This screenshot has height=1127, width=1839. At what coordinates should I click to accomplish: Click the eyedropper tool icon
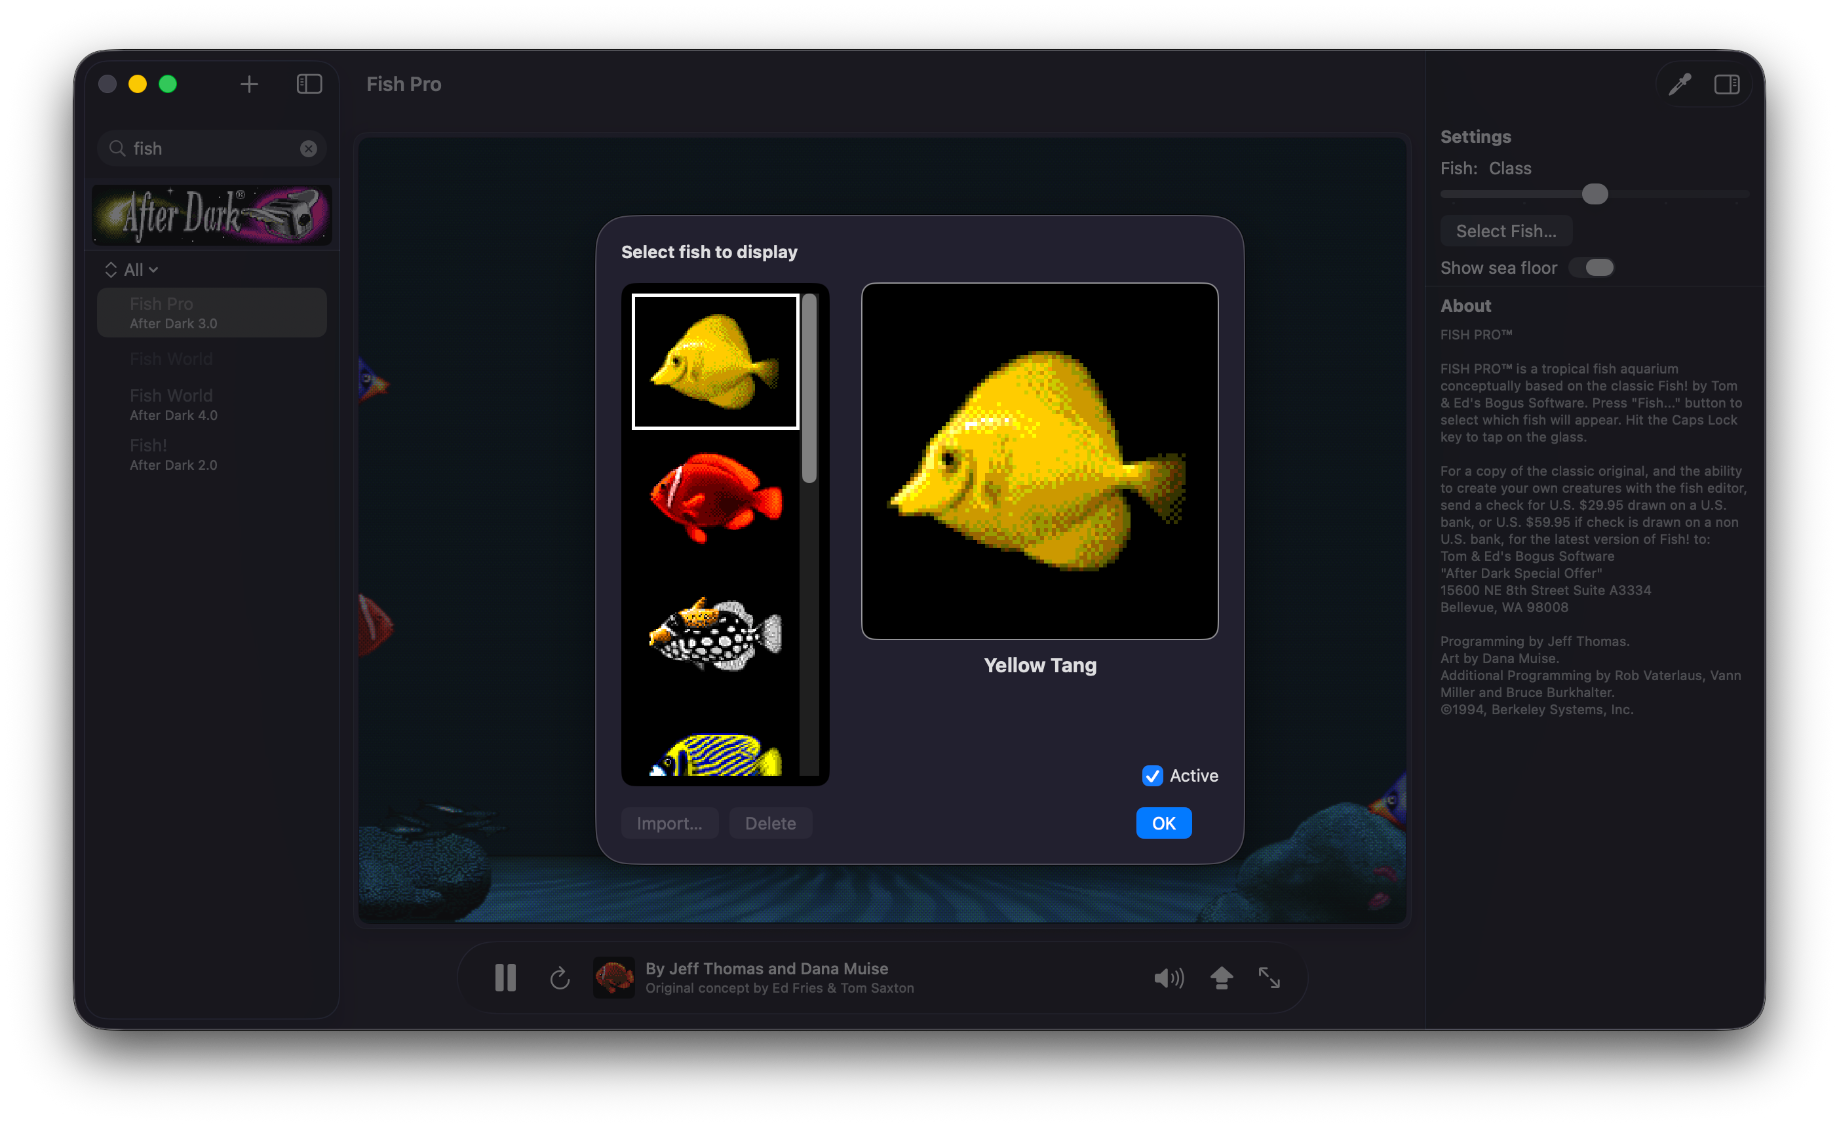[x=1679, y=84]
